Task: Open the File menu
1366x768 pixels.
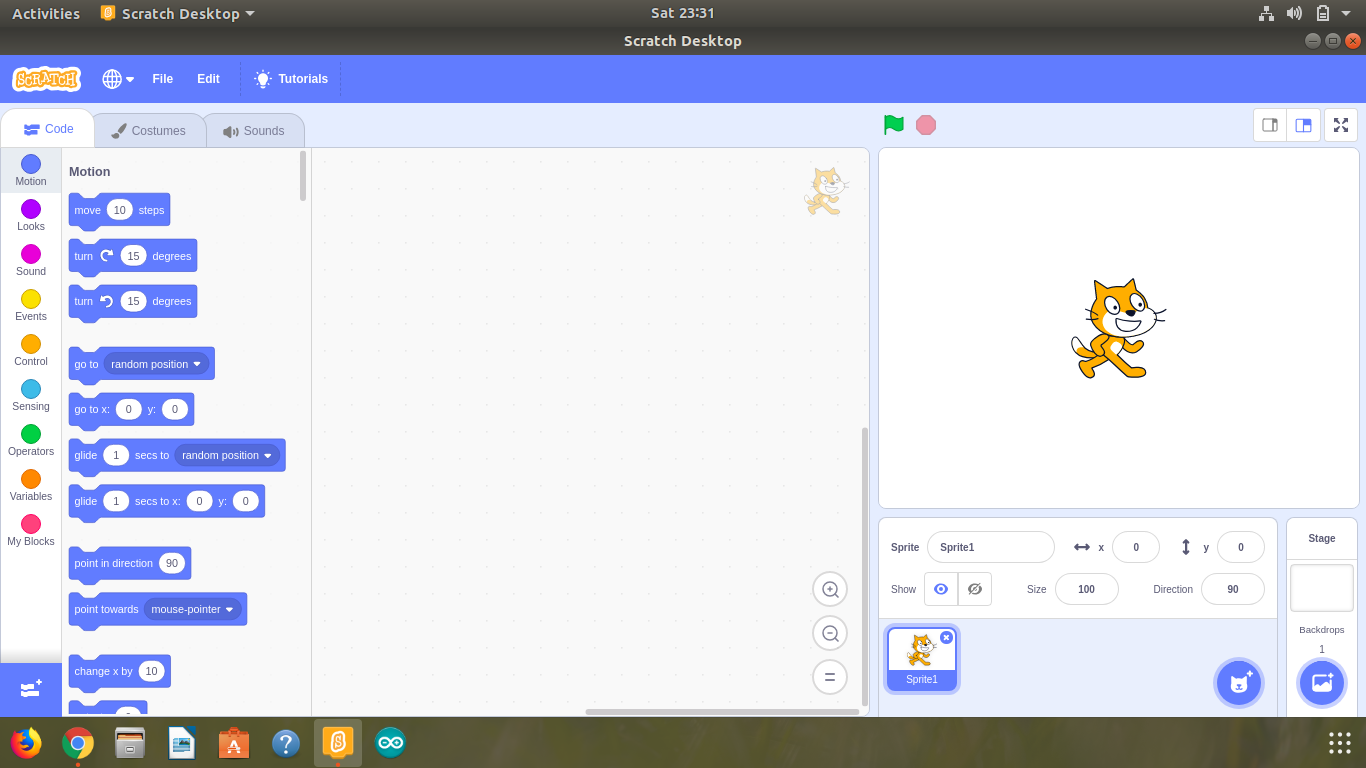Action: click(x=162, y=79)
